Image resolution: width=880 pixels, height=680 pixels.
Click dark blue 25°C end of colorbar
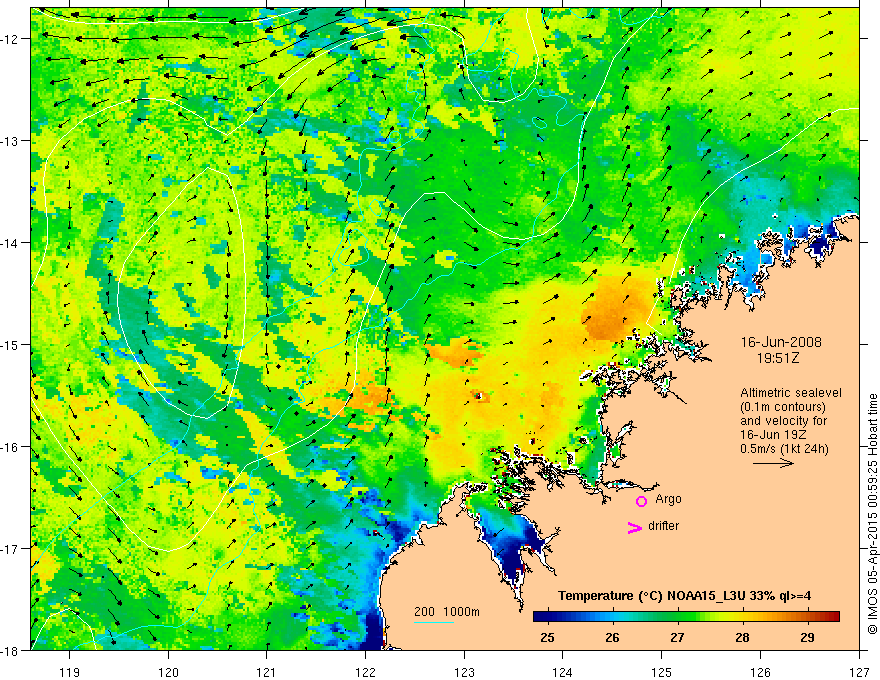coord(540,617)
